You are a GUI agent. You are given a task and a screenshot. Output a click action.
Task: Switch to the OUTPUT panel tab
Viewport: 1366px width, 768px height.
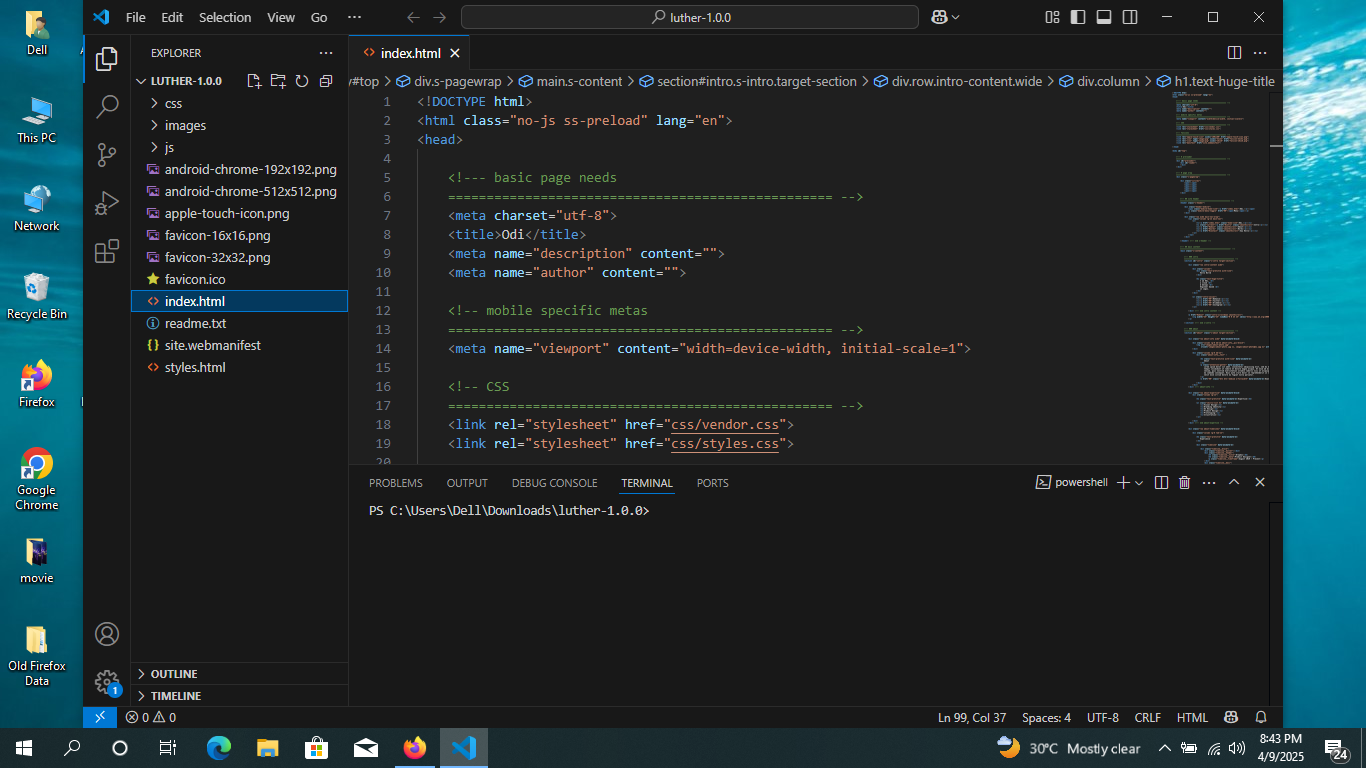pyautogui.click(x=467, y=483)
